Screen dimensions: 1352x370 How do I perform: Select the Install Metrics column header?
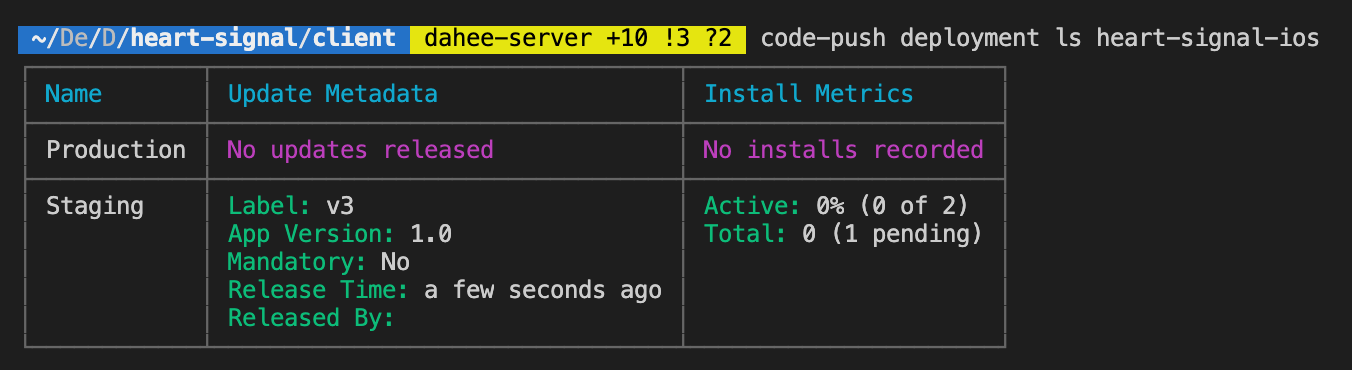(x=808, y=94)
